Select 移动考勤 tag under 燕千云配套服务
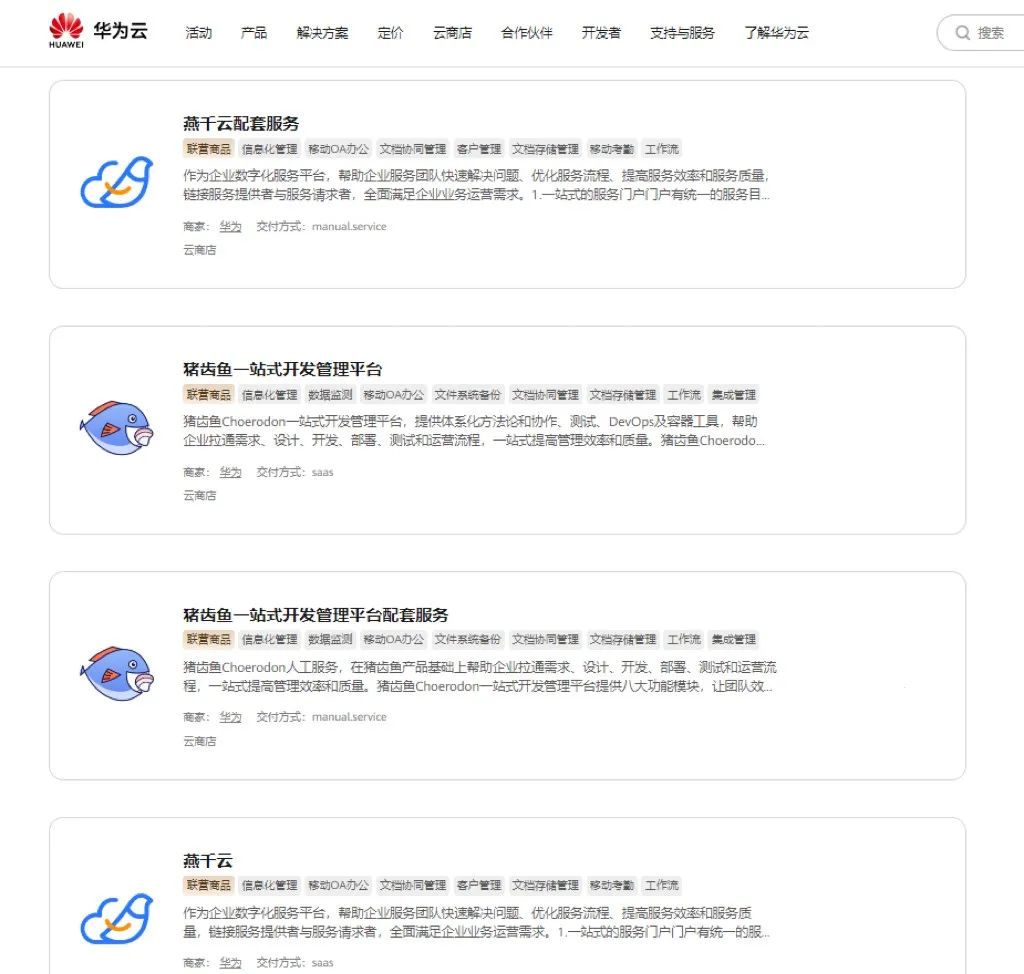The height and width of the screenshot is (974, 1024). click(611, 149)
